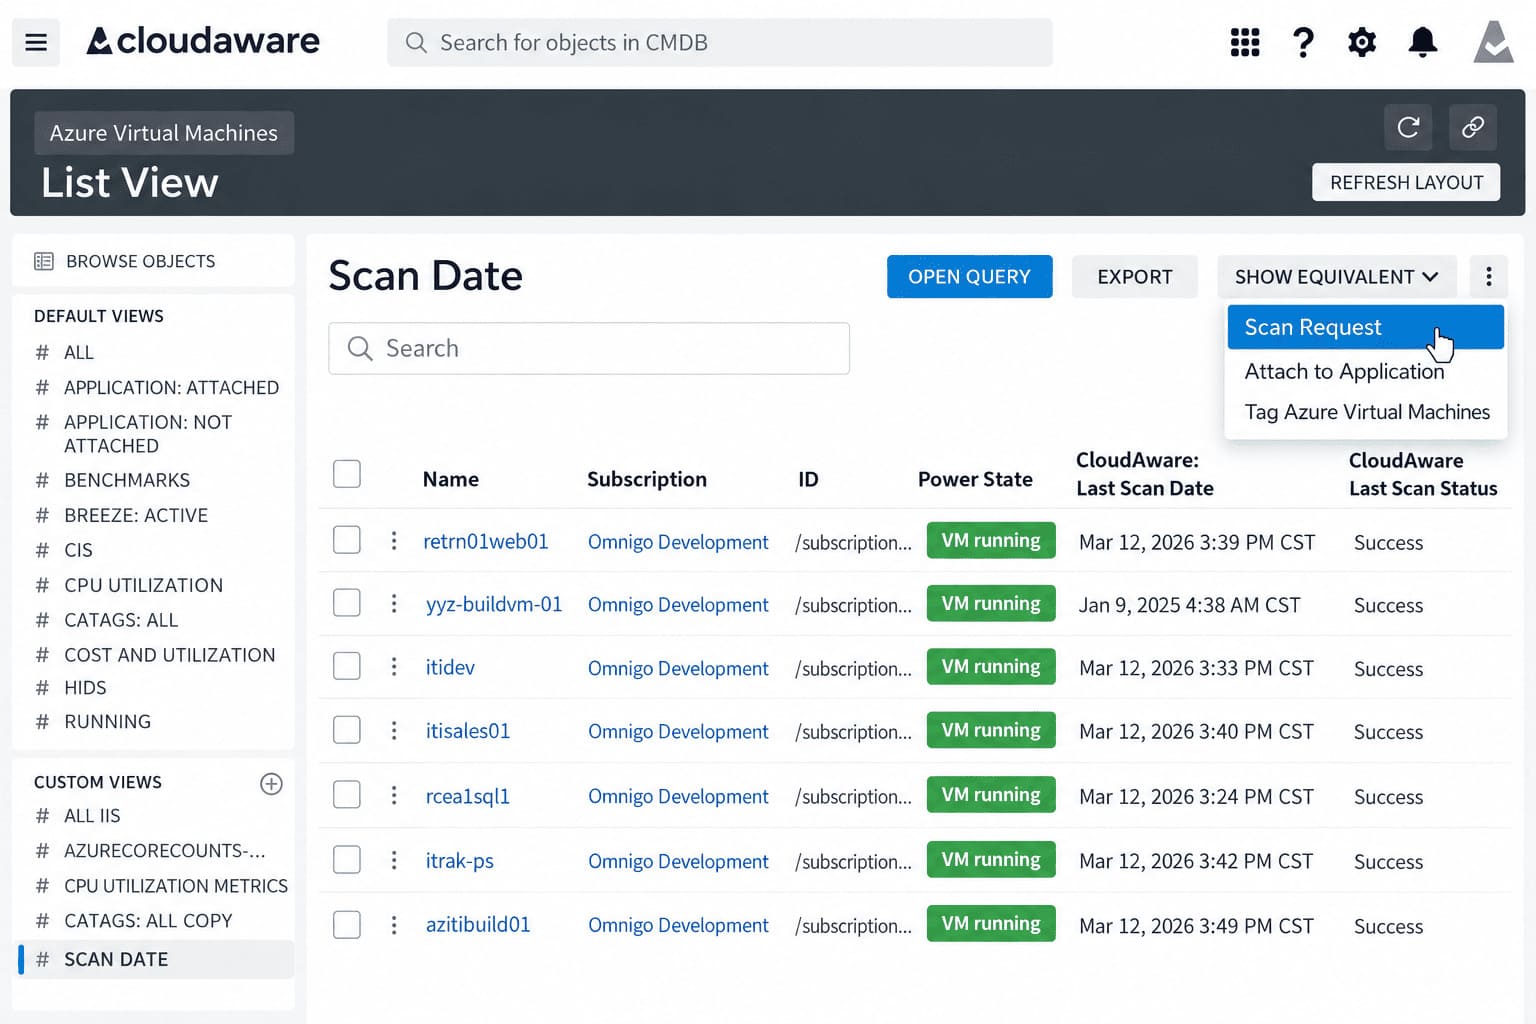Click the three-dot more actions button

[x=1488, y=276]
